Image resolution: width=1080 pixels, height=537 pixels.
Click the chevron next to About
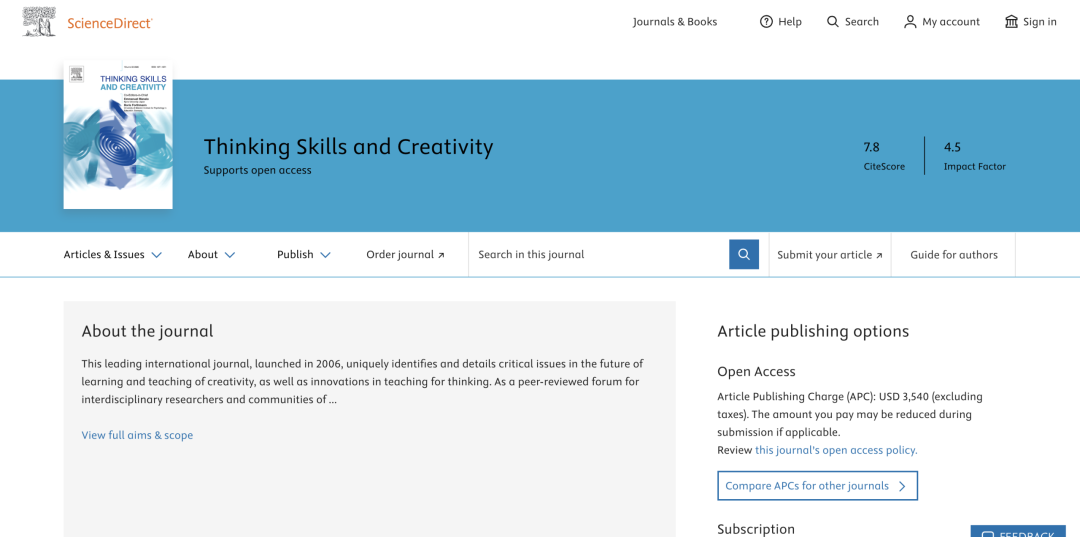[x=230, y=255]
